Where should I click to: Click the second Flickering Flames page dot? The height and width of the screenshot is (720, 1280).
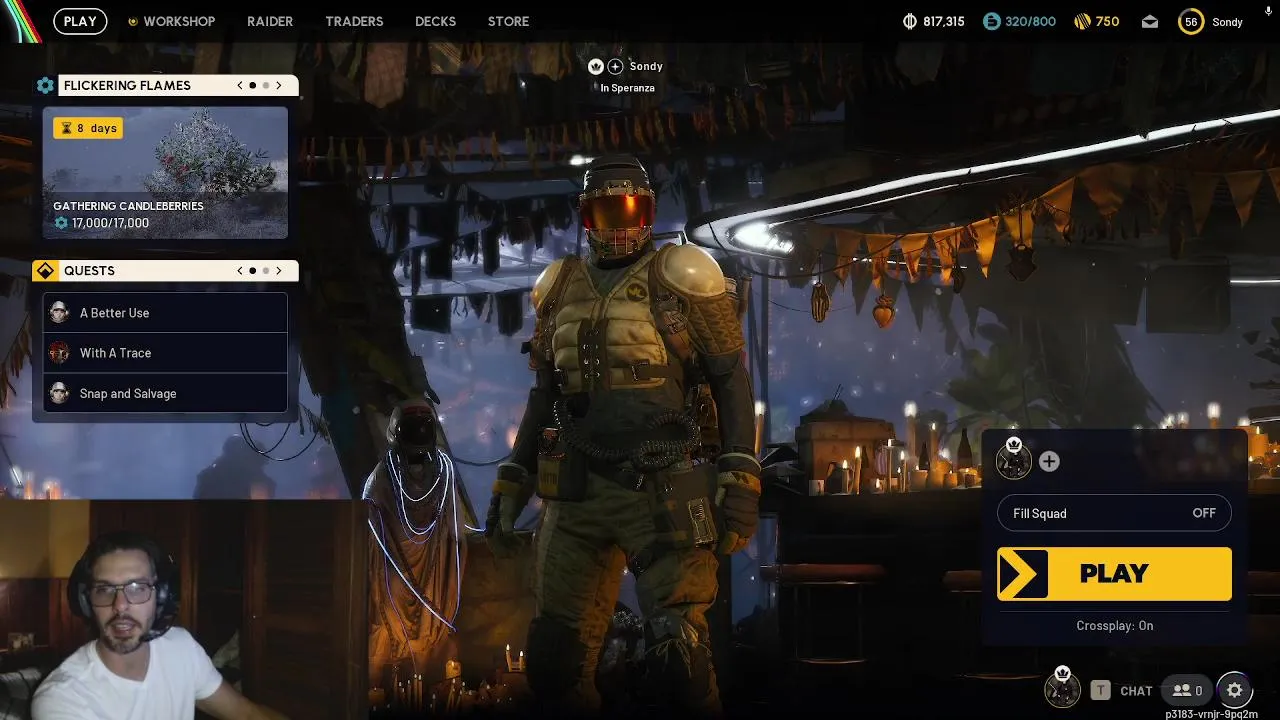click(x=266, y=86)
